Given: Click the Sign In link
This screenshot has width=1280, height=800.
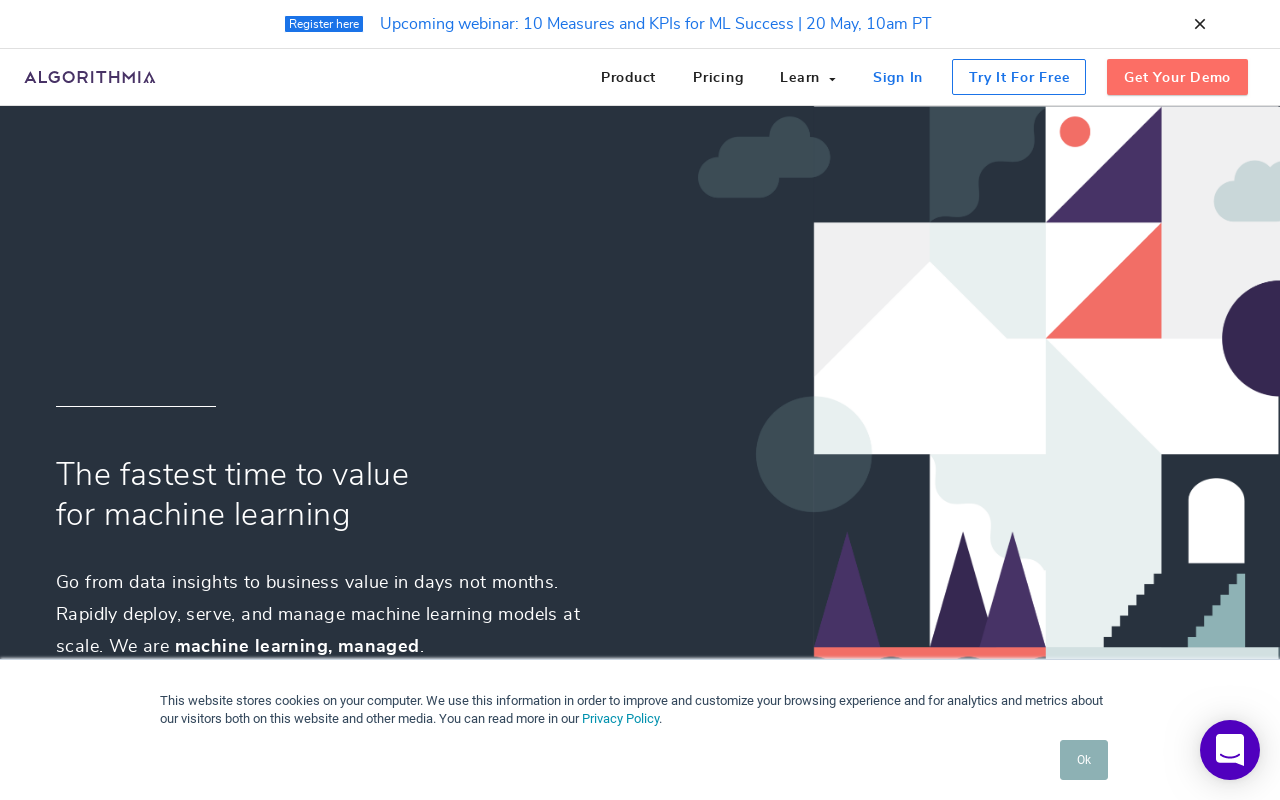Looking at the screenshot, I should click(x=897, y=77).
